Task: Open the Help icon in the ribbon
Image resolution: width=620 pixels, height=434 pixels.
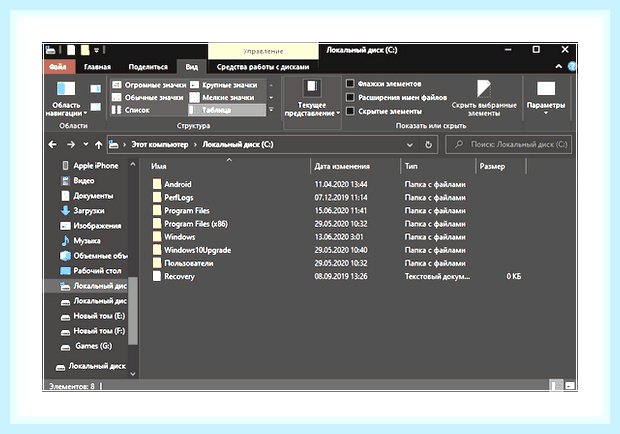Action: pyautogui.click(x=572, y=66)
